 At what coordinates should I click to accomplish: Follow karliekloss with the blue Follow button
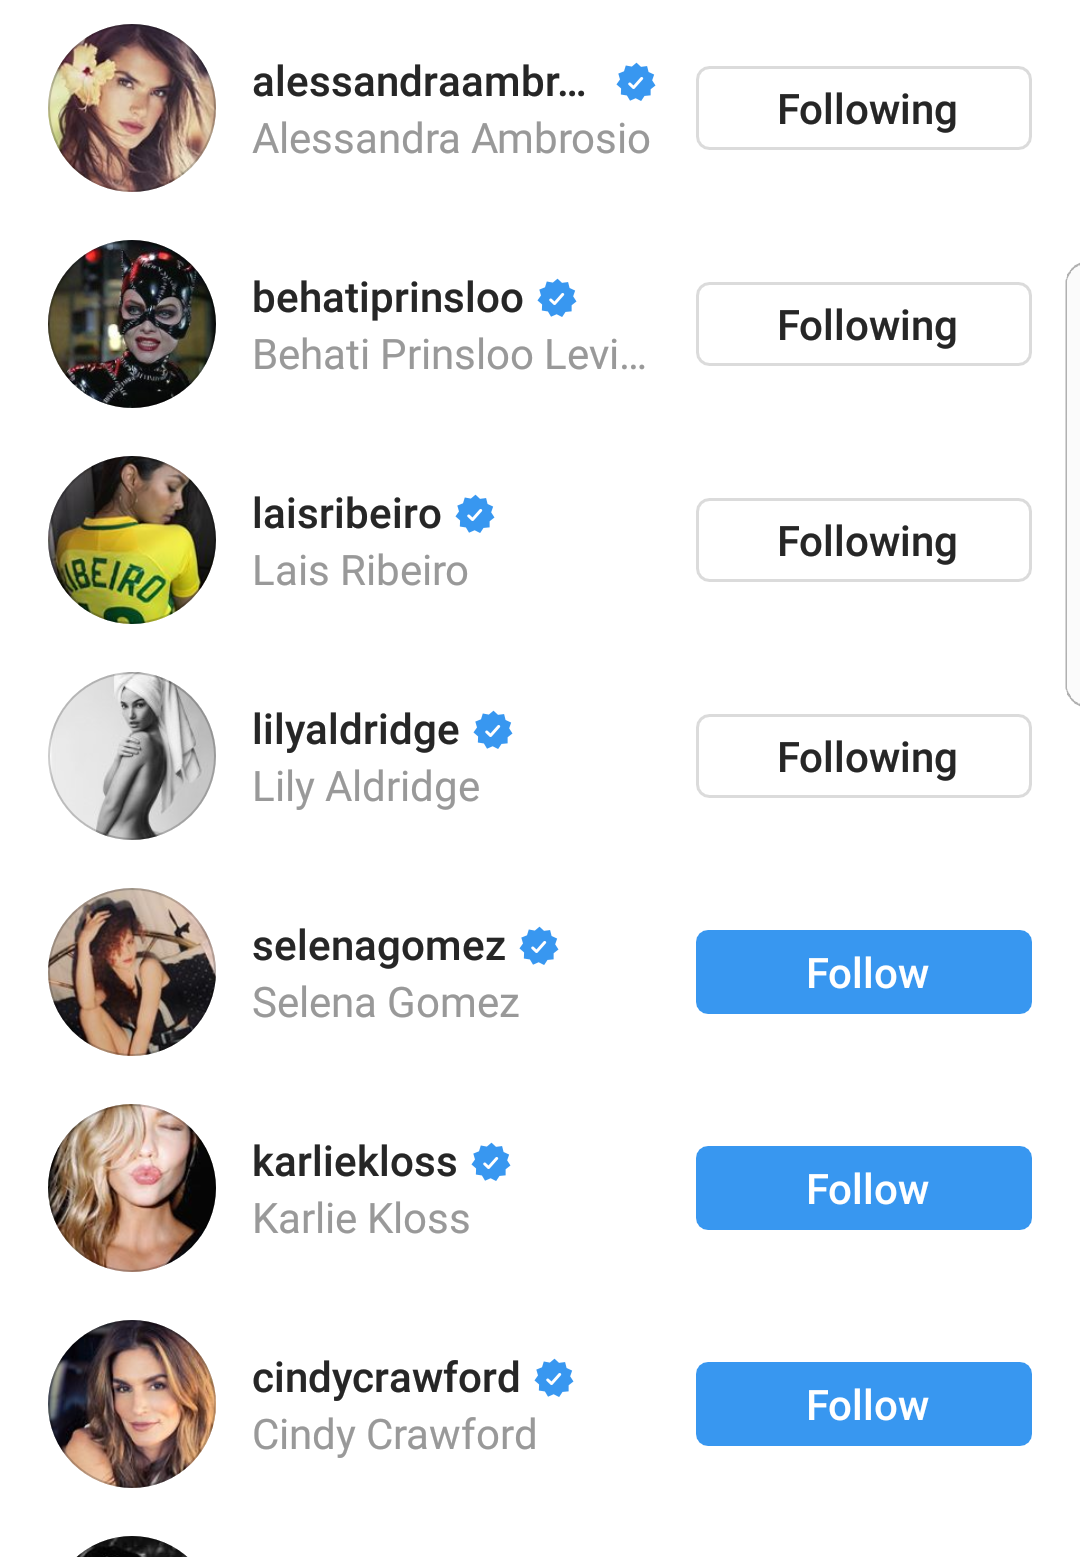click(x=863, y=1188)
